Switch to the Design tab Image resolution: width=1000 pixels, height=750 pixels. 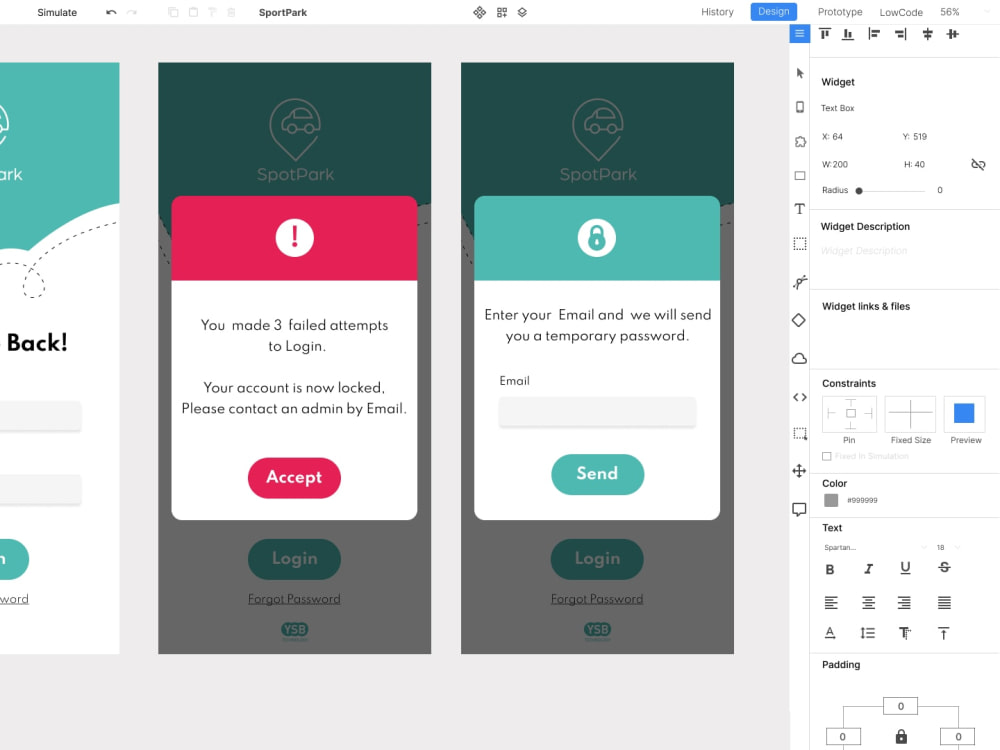coord(774,11)
